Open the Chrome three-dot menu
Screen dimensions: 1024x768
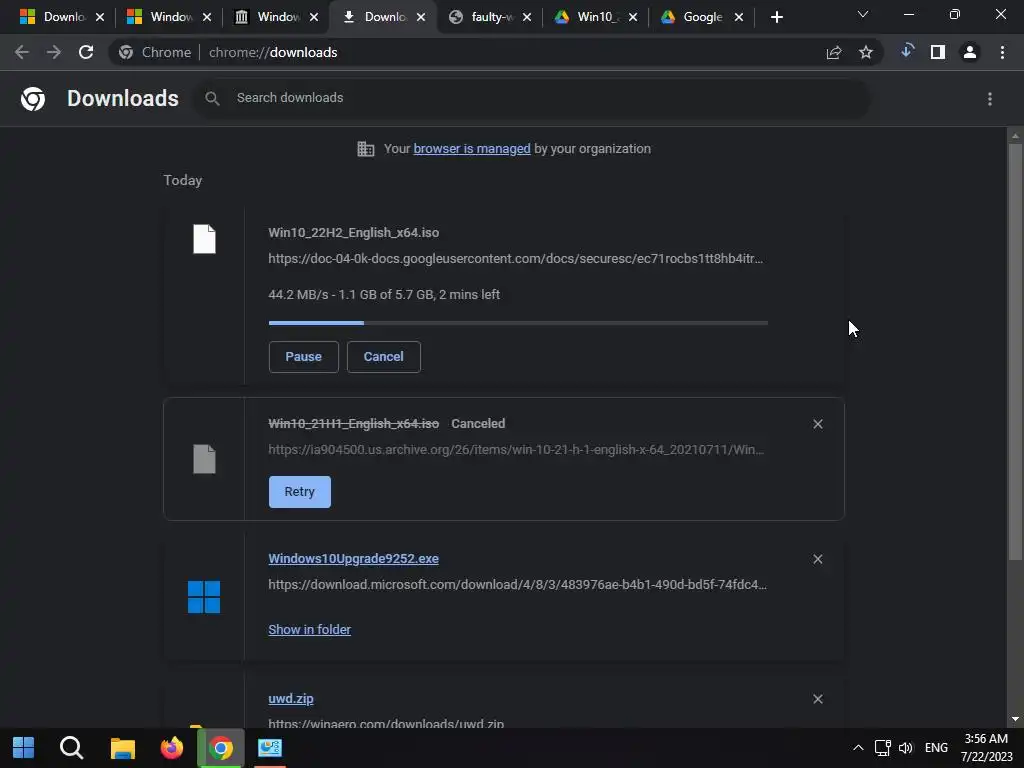[x=1002, y=52]
